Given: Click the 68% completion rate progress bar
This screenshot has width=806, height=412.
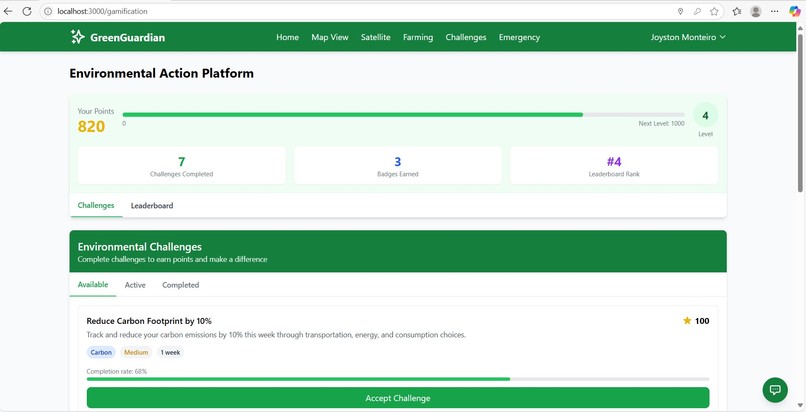Looking at the screenshot, I should (x=398, y=379).
